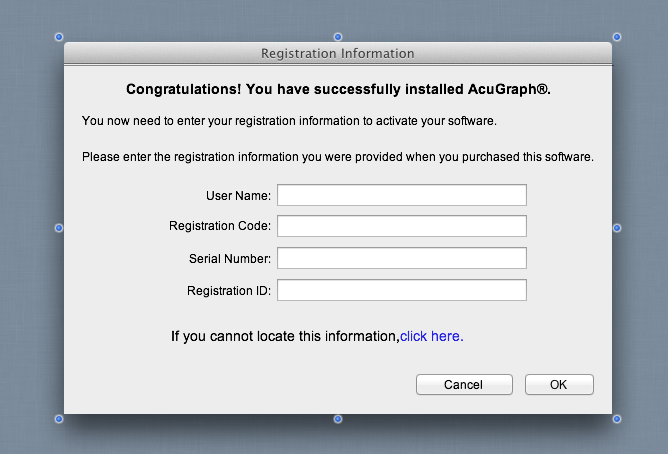Grab the right-edge middle selection handle
This screenshot has width=668, height=454.
(616, 228)
